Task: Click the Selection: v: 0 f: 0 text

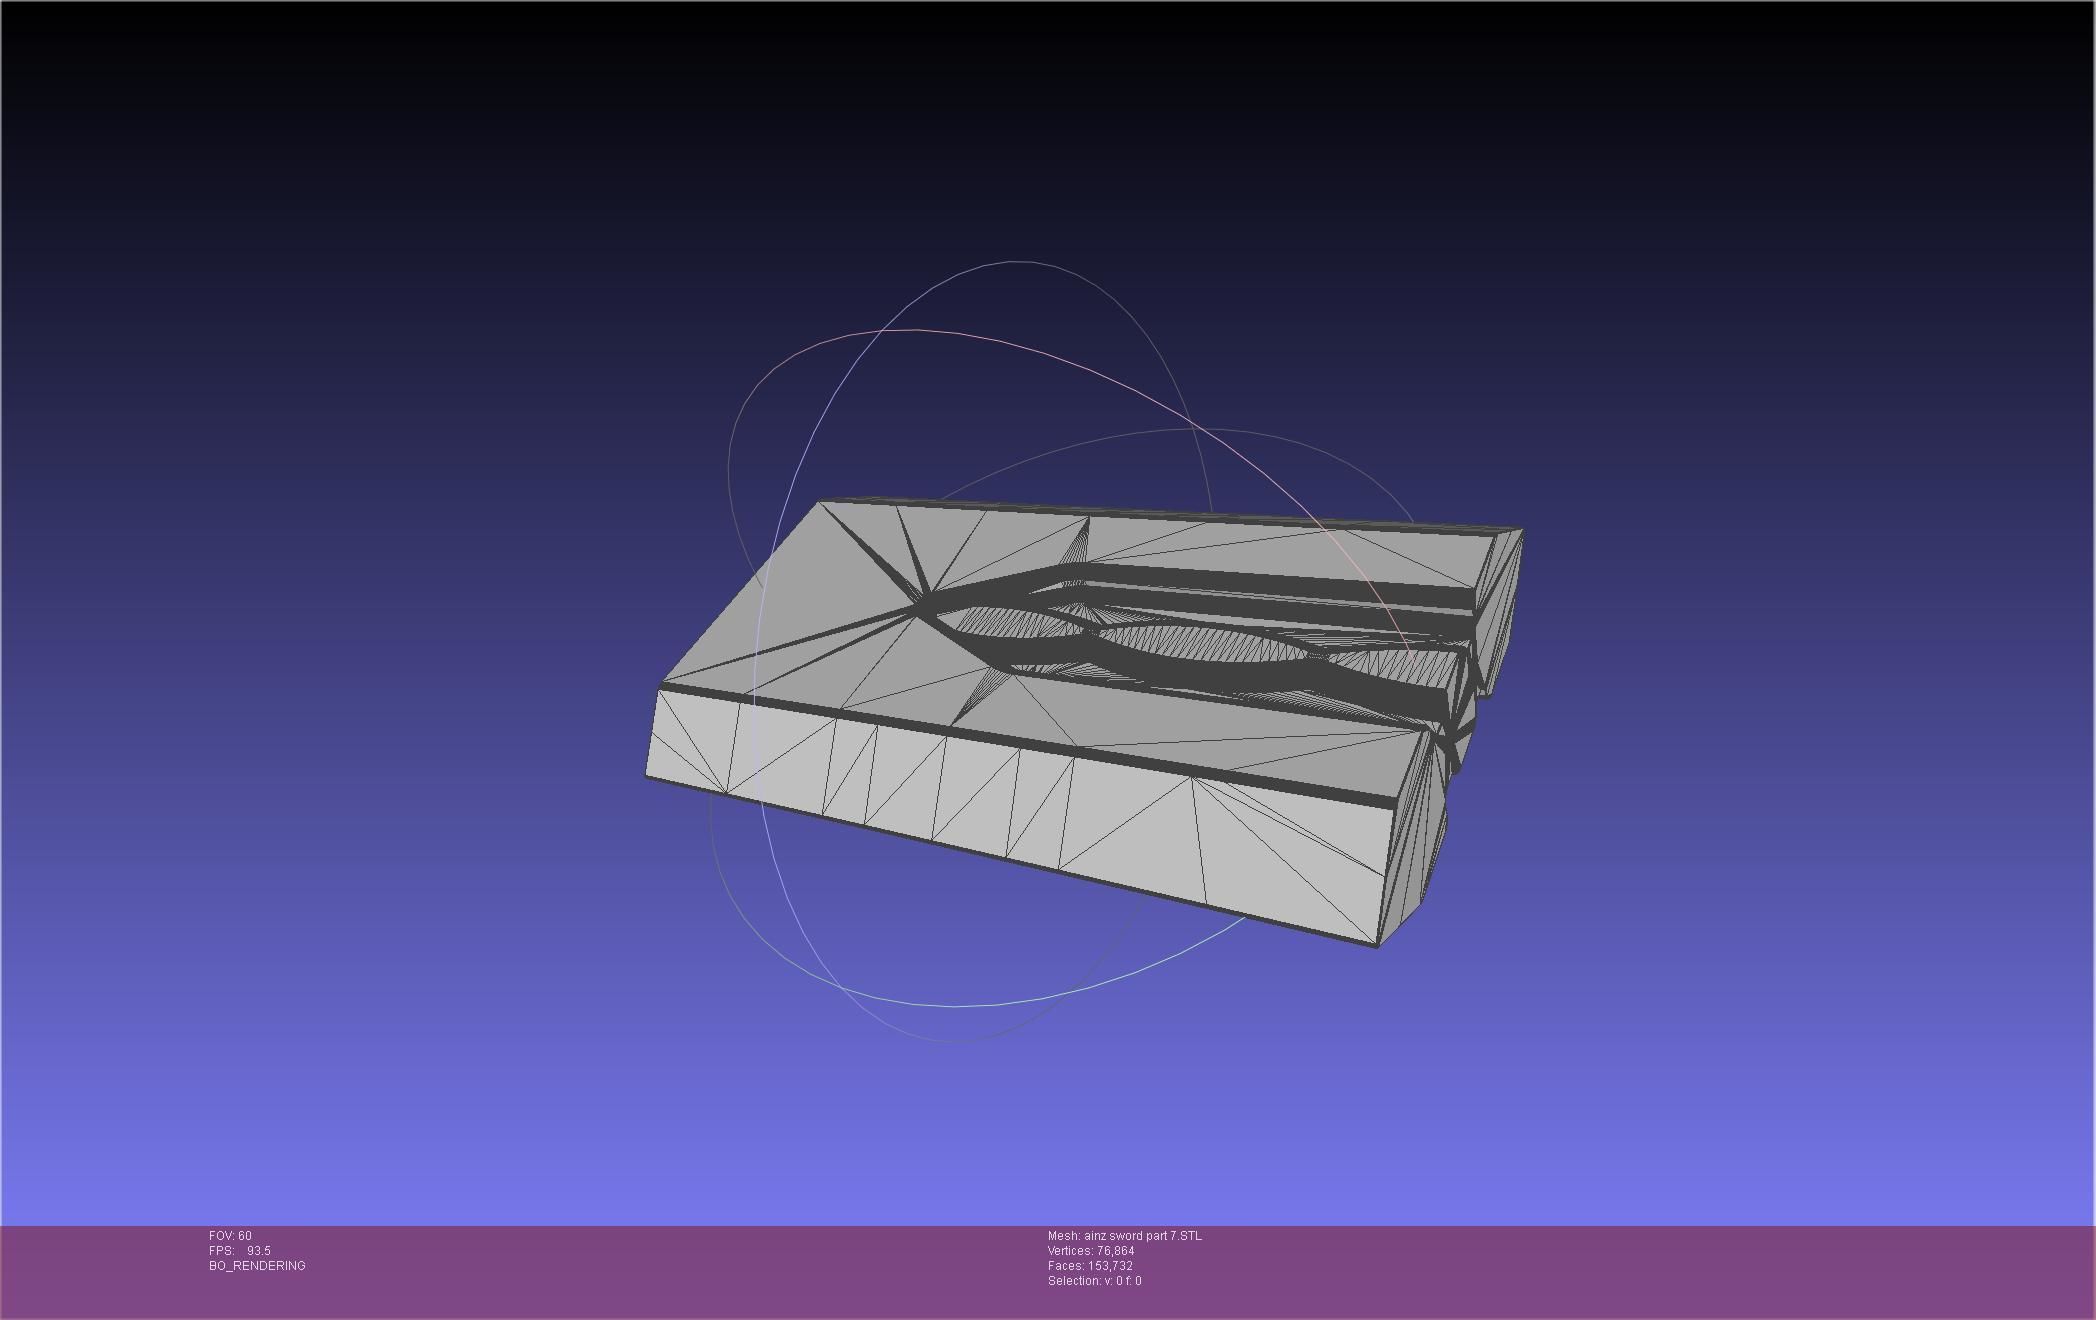Action: pyautogui.click(x=1094, y=1281)
